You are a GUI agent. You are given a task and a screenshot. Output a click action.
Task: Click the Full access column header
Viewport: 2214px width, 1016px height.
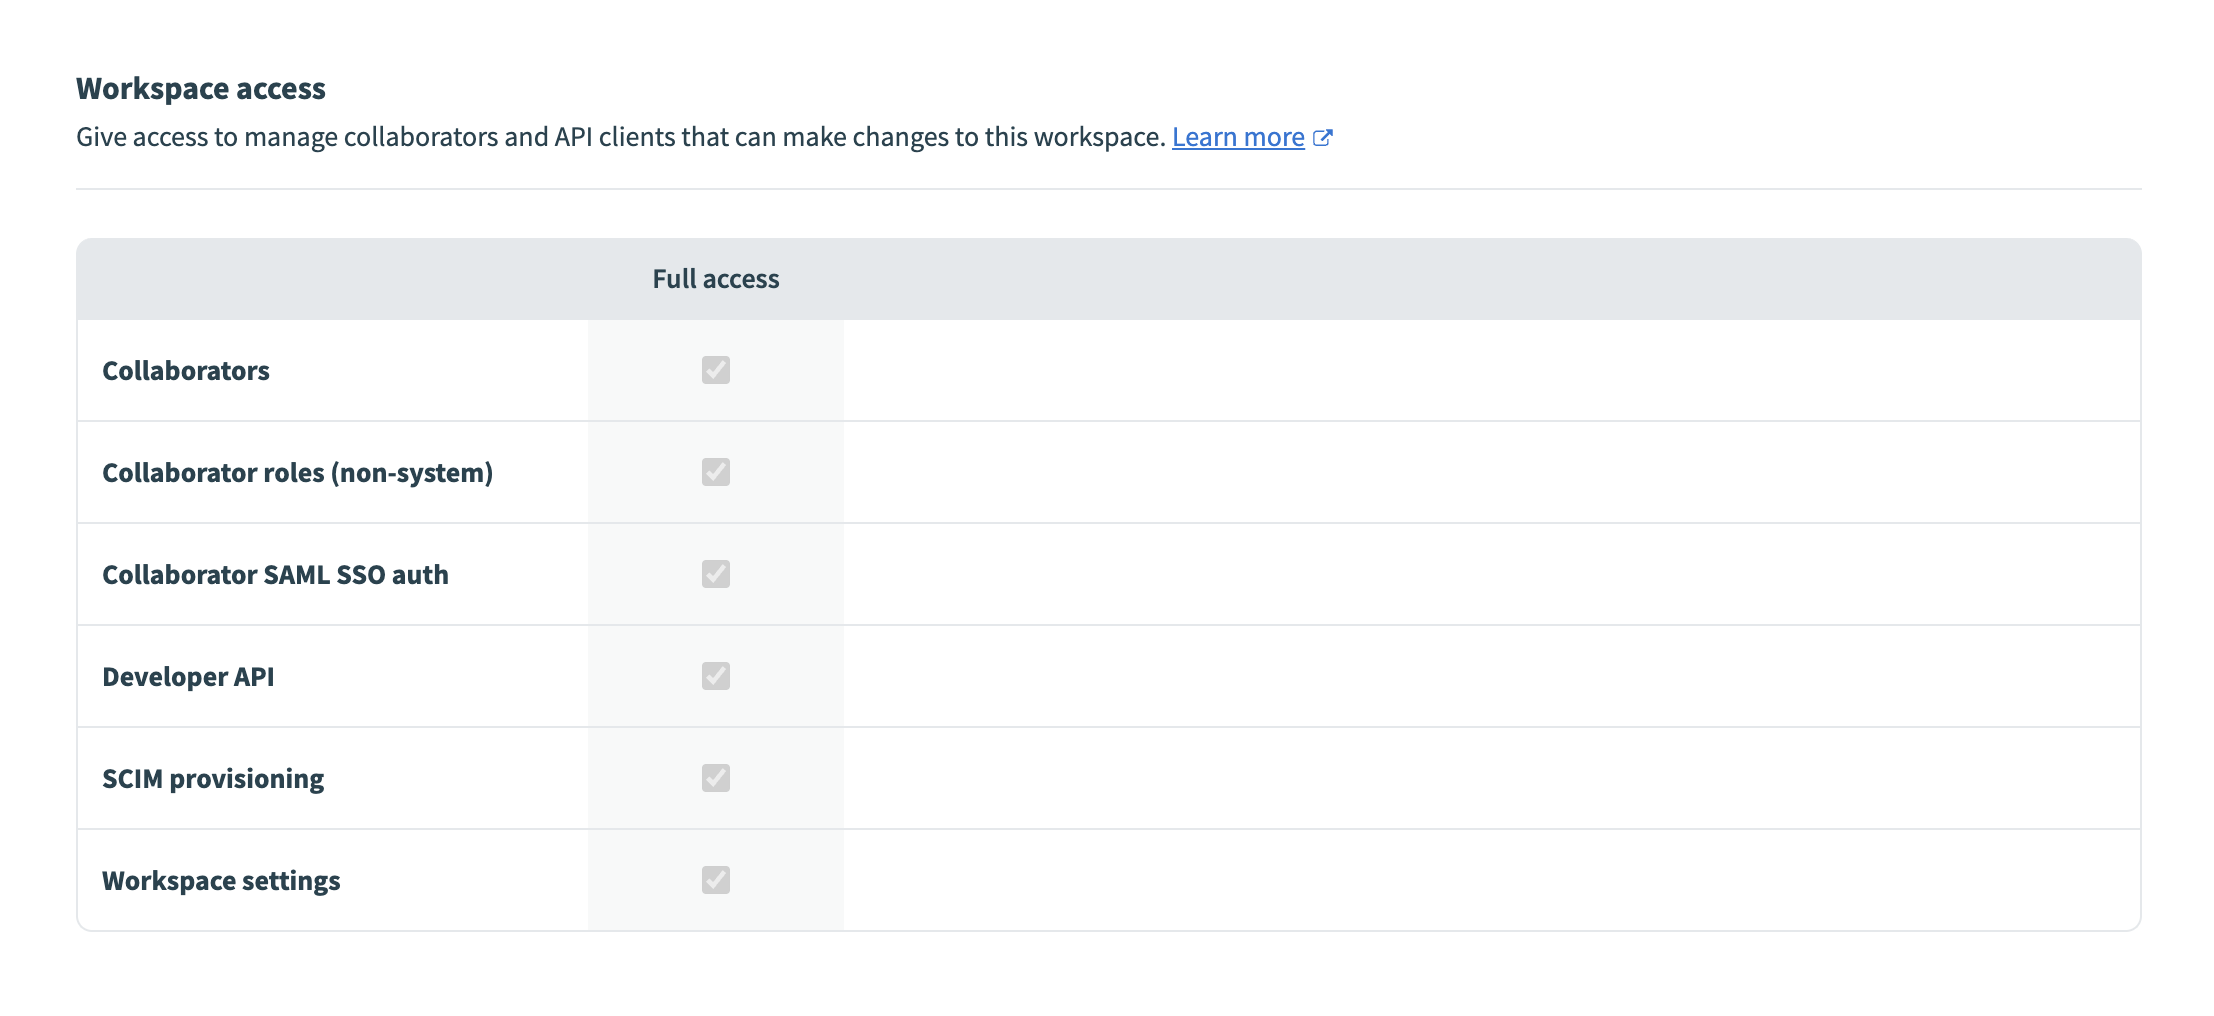pyautogui.click(x=715, y=279)
